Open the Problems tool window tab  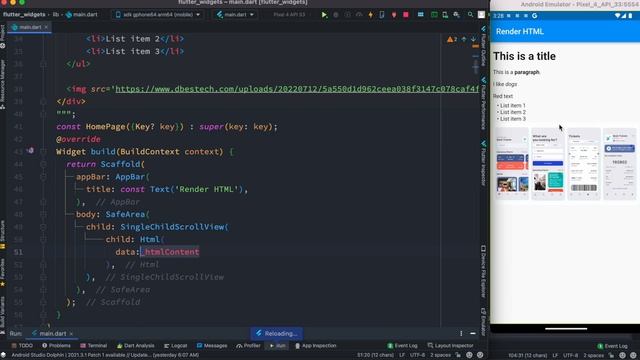pyautogui.click(x=56, y=346)
